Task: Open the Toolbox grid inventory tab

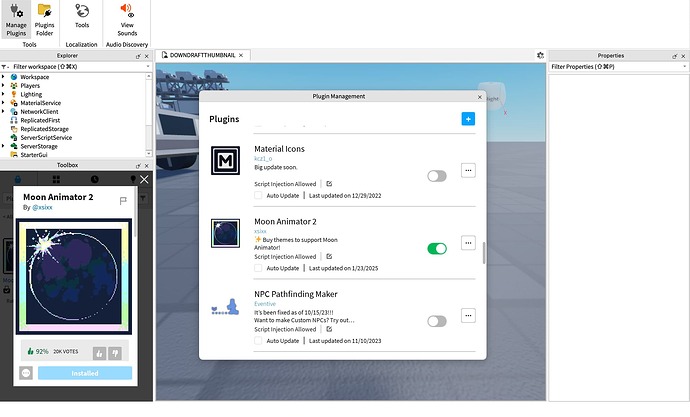Action: [x=56, y=179]
